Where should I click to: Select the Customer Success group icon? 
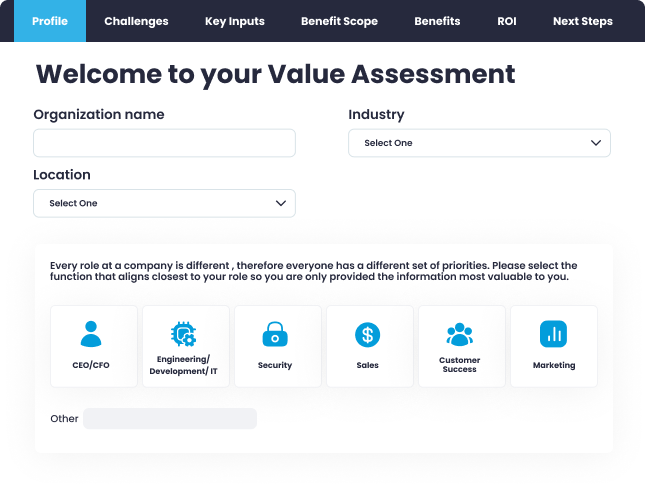[460, 334]
